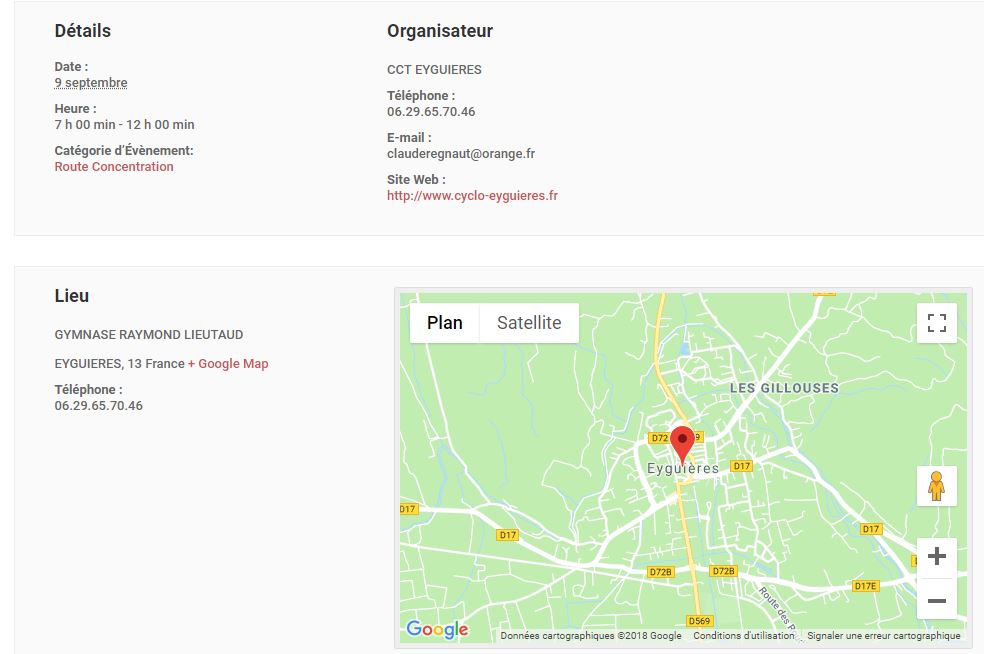Visit the cyclo-eyguieres.fr website link
Screen dimensions: 984x654
click(472, 196)
